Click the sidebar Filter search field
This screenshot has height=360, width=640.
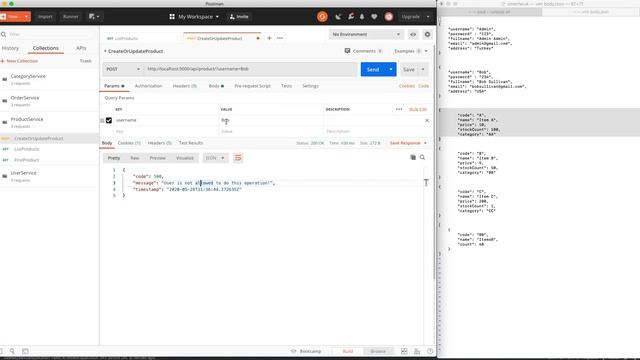pyautogui.click(x=49, y=34)
